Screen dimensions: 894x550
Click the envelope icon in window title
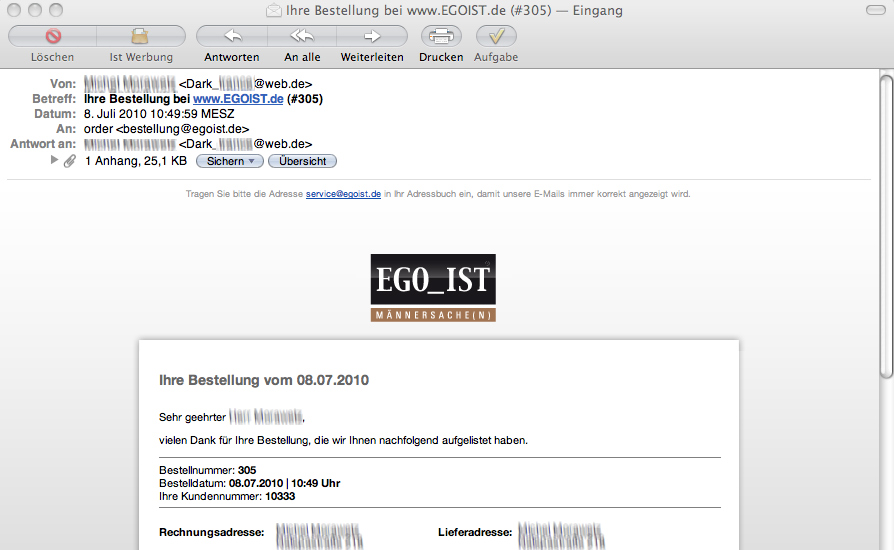[x=274, y=10]
